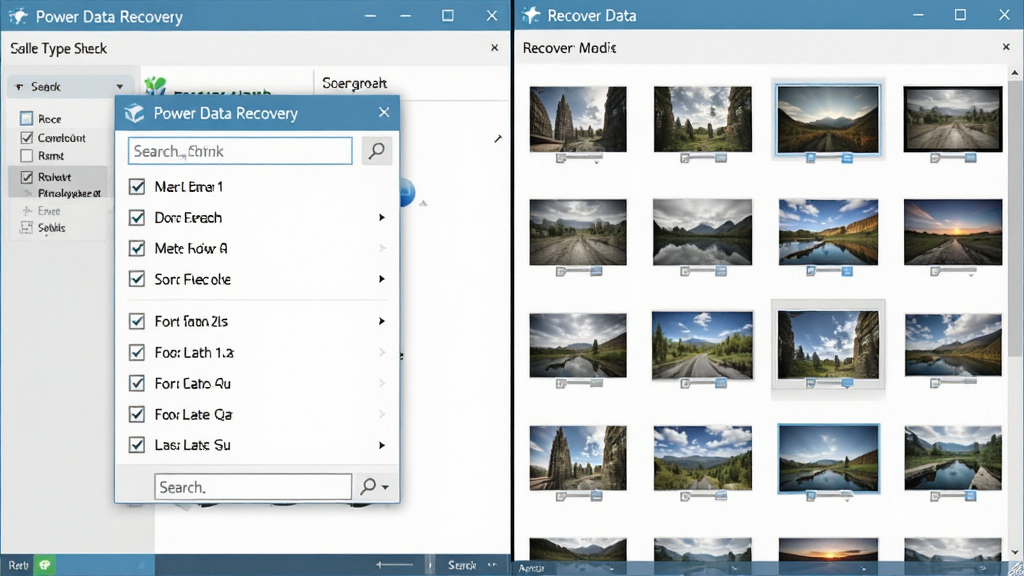Click Aerctar in Recover Data status bar
This screenshot has height=576, width=1024.
(531, 569)
